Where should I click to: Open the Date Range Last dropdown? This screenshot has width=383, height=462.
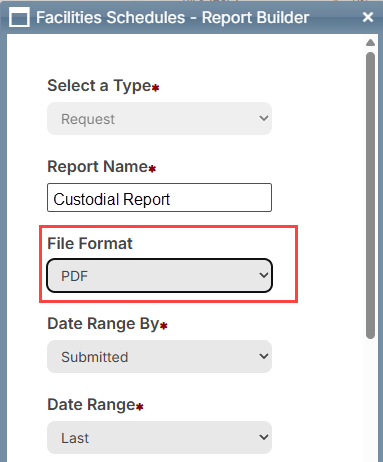coord(159,437)
